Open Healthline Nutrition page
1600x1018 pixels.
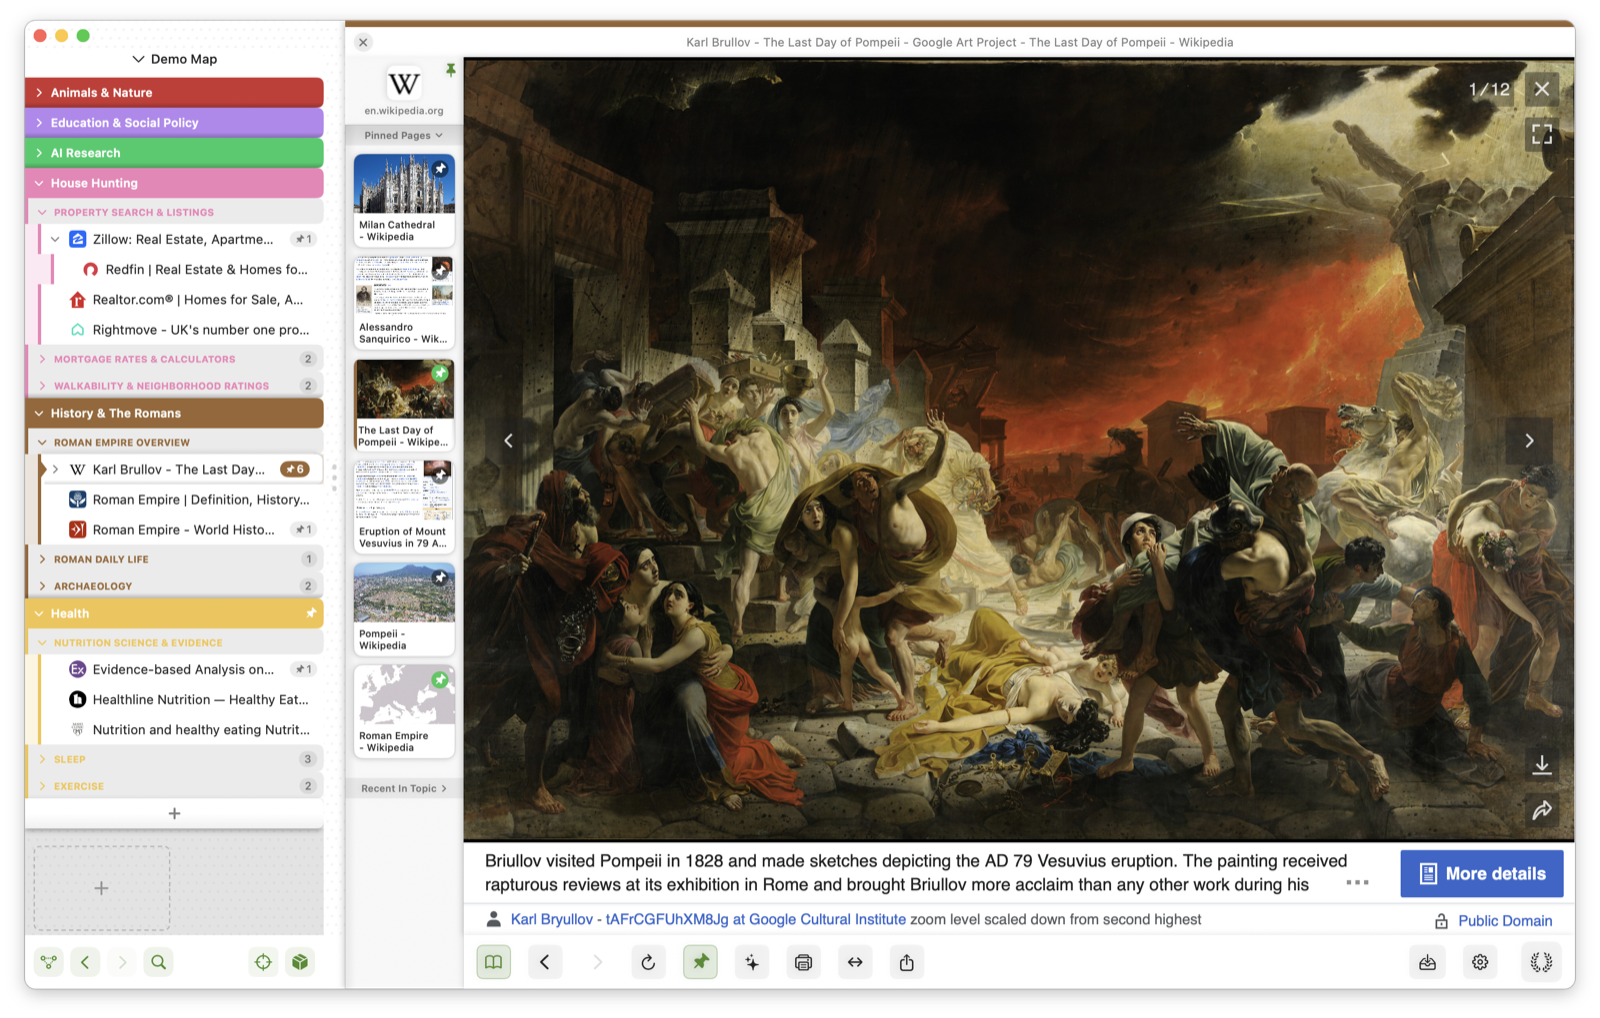click(190, 700)
